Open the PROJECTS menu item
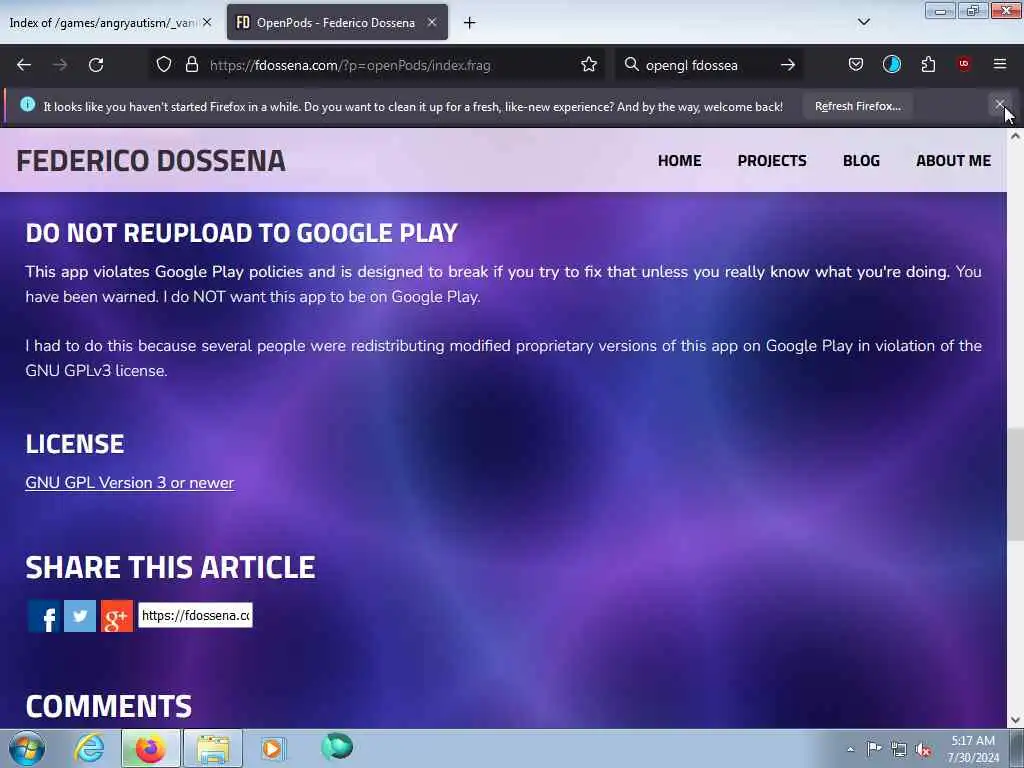 coord(772,161)
